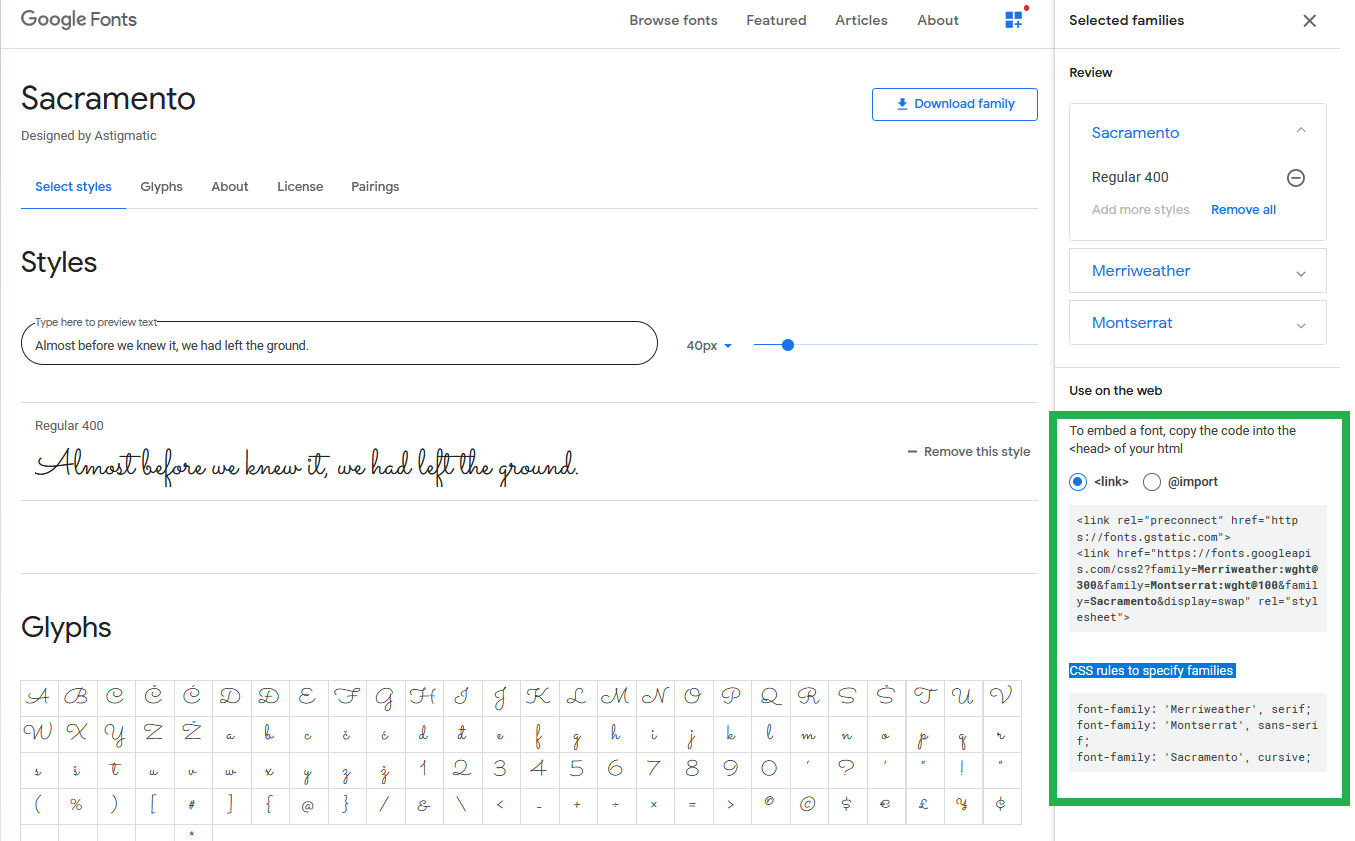Click the equals sign glyph
The width and height of the screenshot is (1355, 841).
(692, 805)
